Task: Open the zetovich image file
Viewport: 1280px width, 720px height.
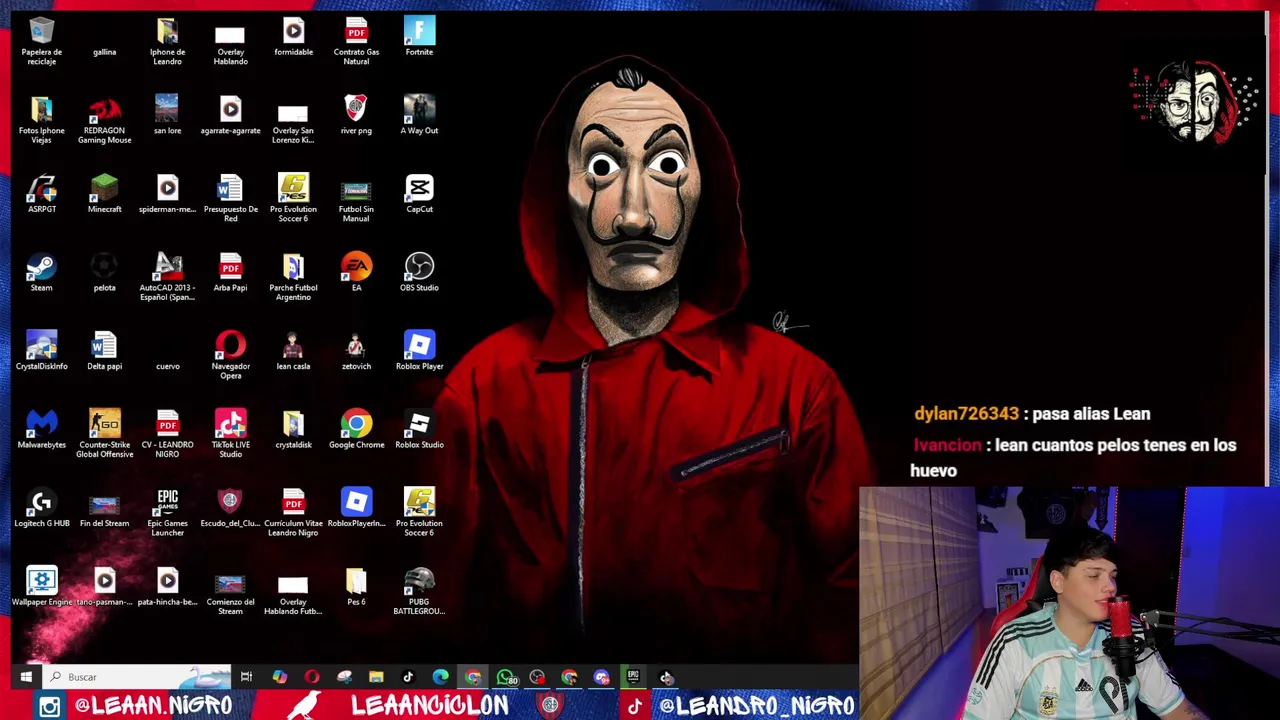Action: coord(356,350)
